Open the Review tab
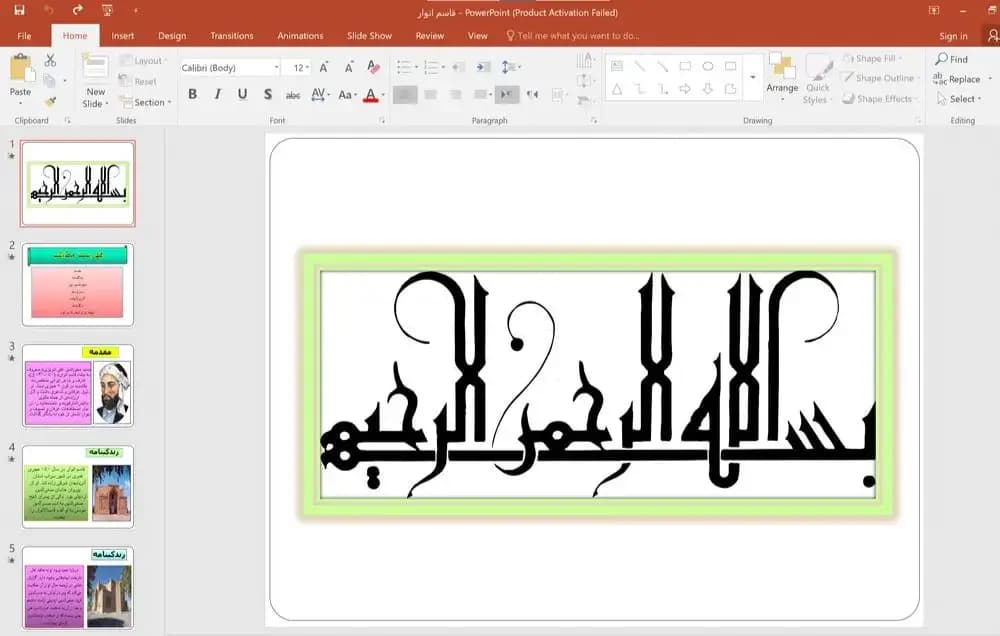 [x=430, y=36]
